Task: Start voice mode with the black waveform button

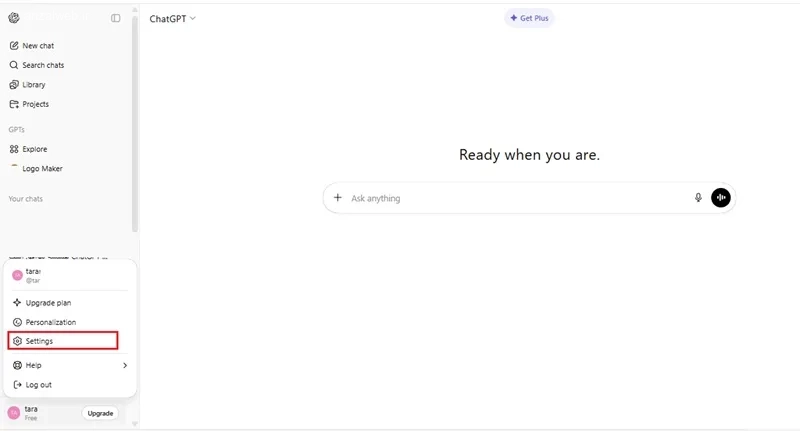Action: [721, 197]
